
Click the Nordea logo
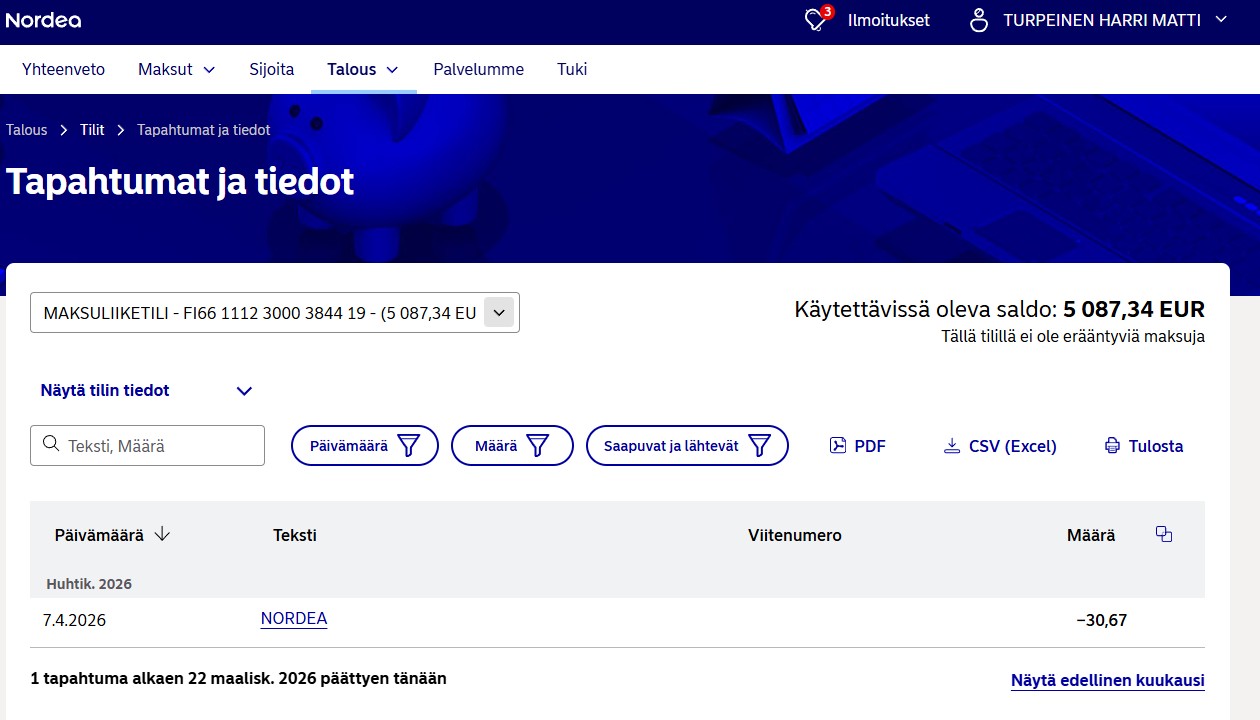[43, 20]
